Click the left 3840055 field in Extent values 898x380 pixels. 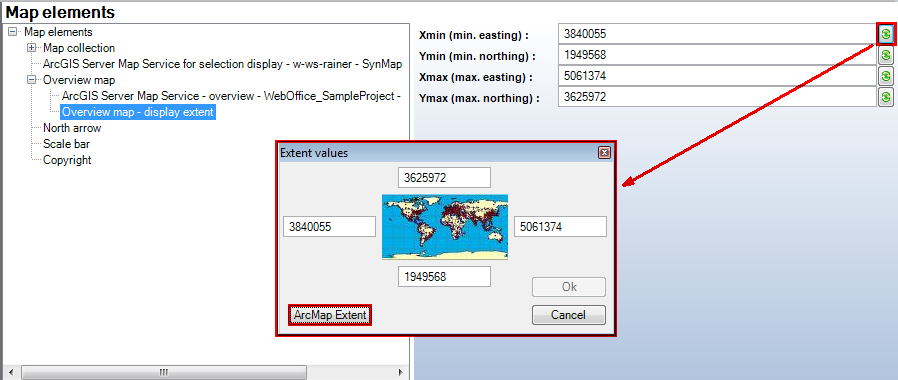(329, 227)
